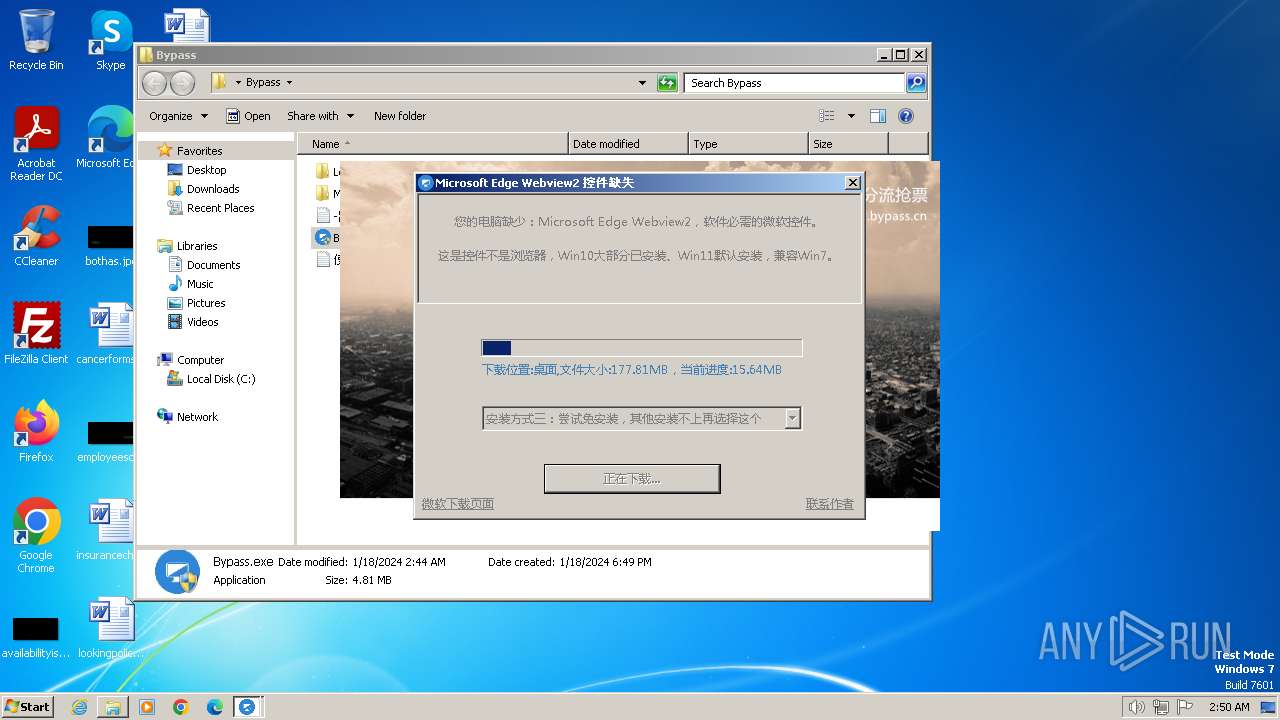Sort by the Name column header

click(x=432, y=144)
